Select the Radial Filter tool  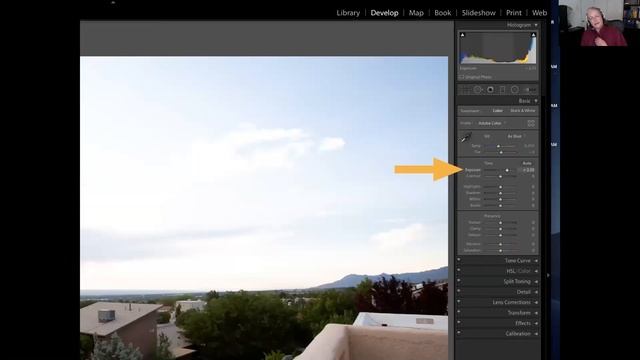point(515,89)
